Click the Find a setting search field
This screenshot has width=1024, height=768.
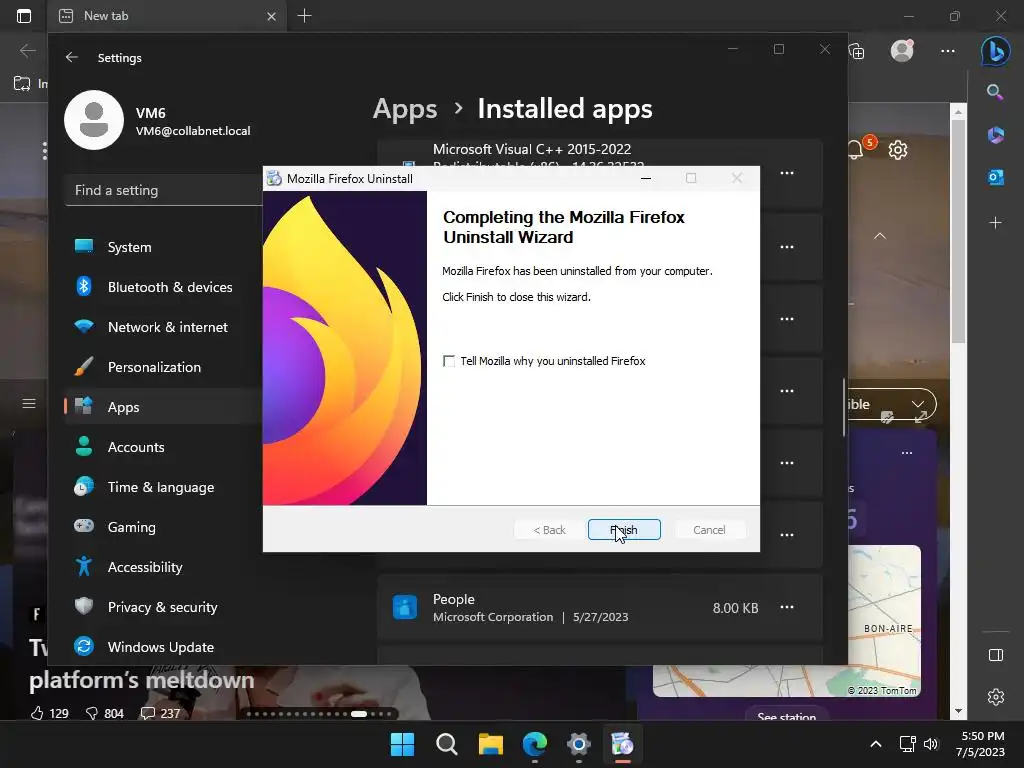pos(164,190)
